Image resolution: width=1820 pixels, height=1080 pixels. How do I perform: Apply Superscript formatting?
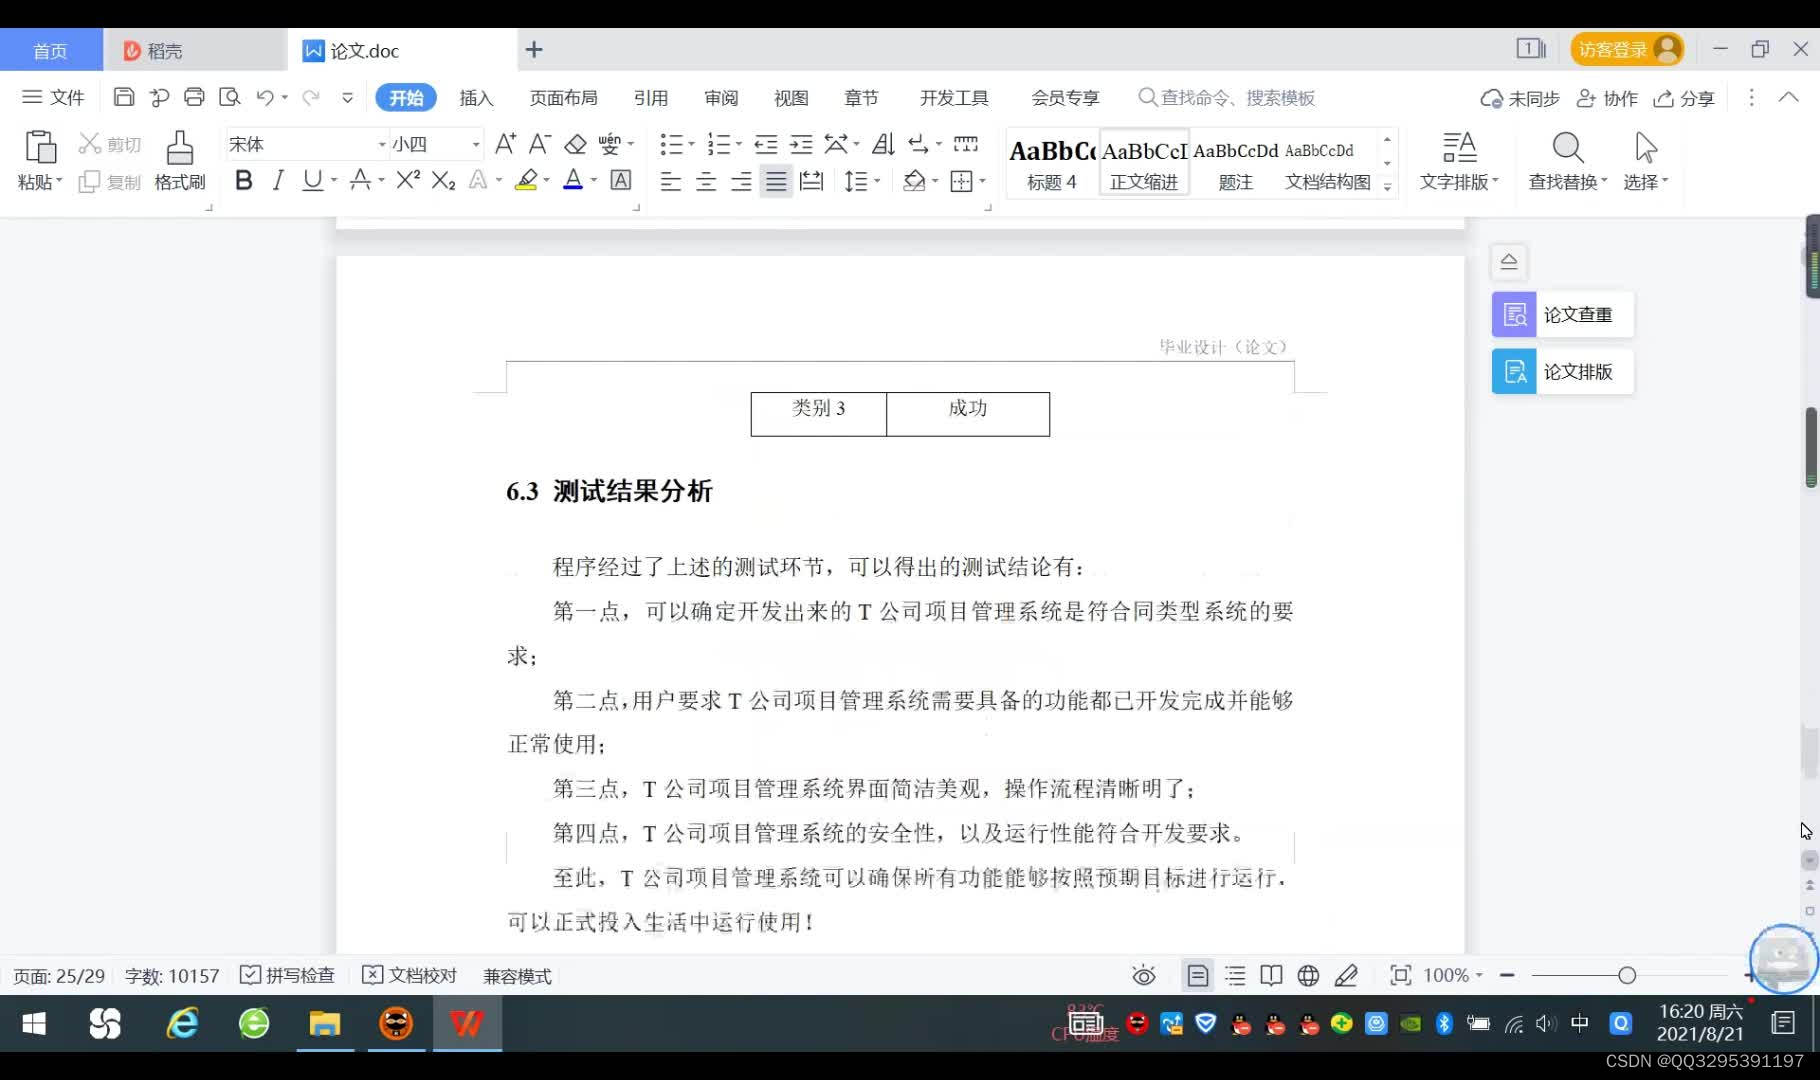(408, 180)
